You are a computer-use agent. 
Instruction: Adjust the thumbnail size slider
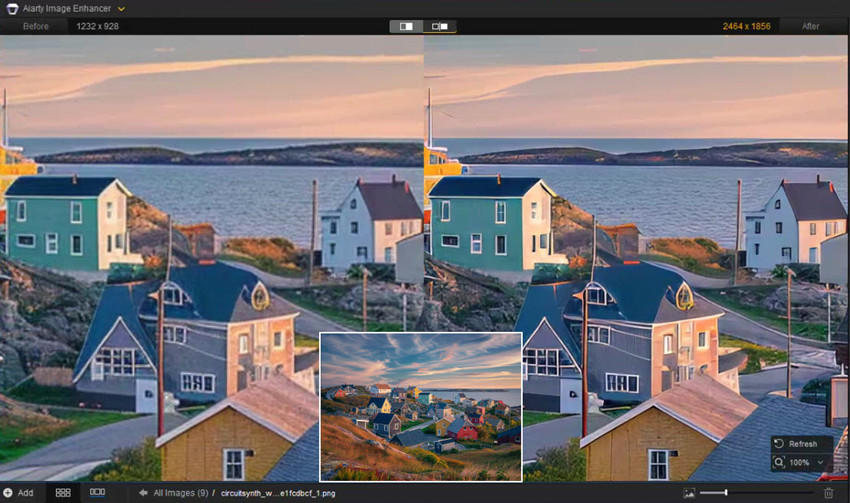(x=726, y=493)
